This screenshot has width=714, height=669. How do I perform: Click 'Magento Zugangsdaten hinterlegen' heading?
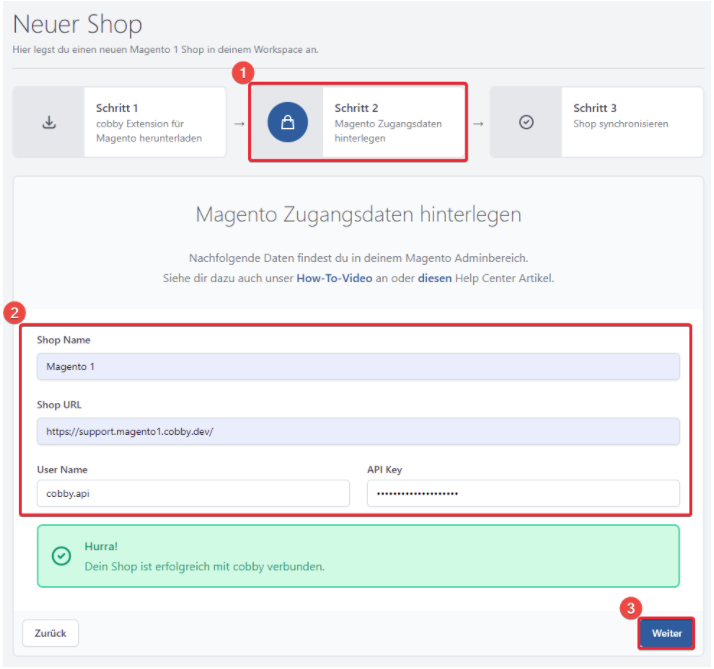(x=358, y=214)
